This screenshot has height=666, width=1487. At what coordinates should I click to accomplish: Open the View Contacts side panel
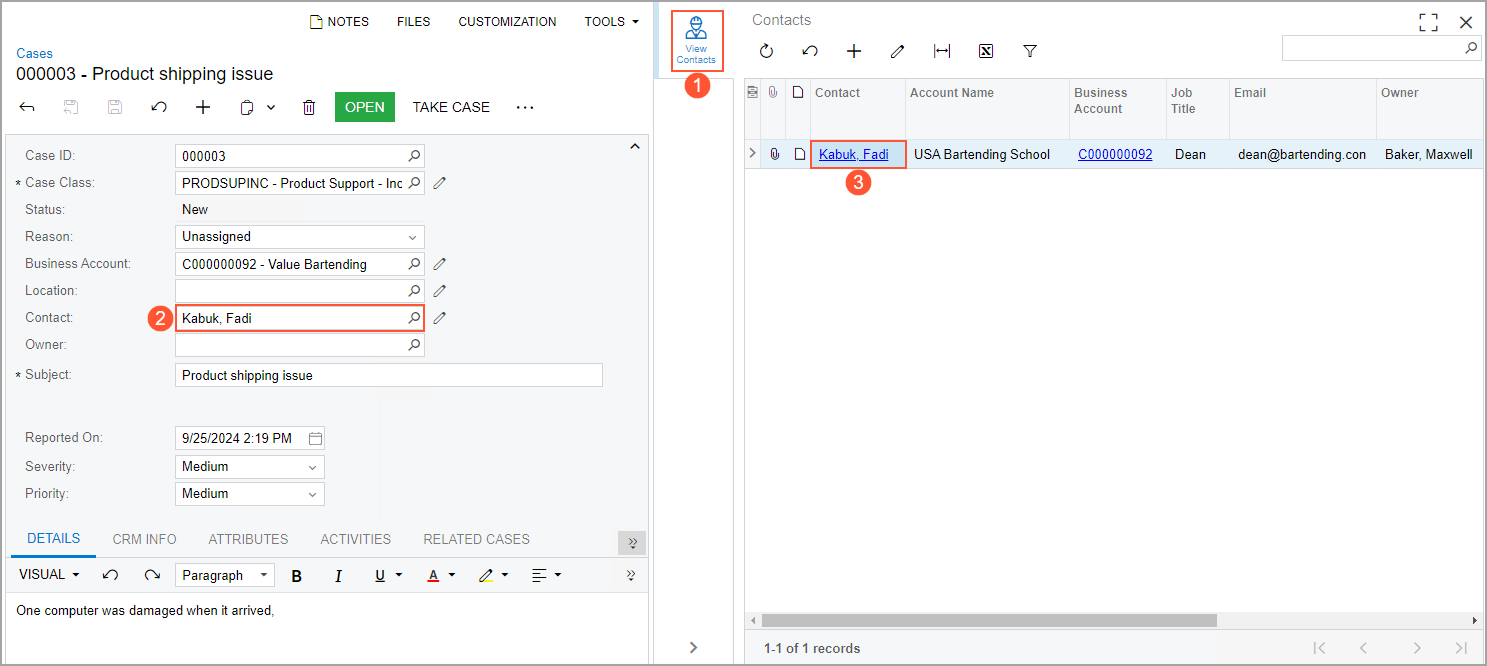click(x=696, y=41)
